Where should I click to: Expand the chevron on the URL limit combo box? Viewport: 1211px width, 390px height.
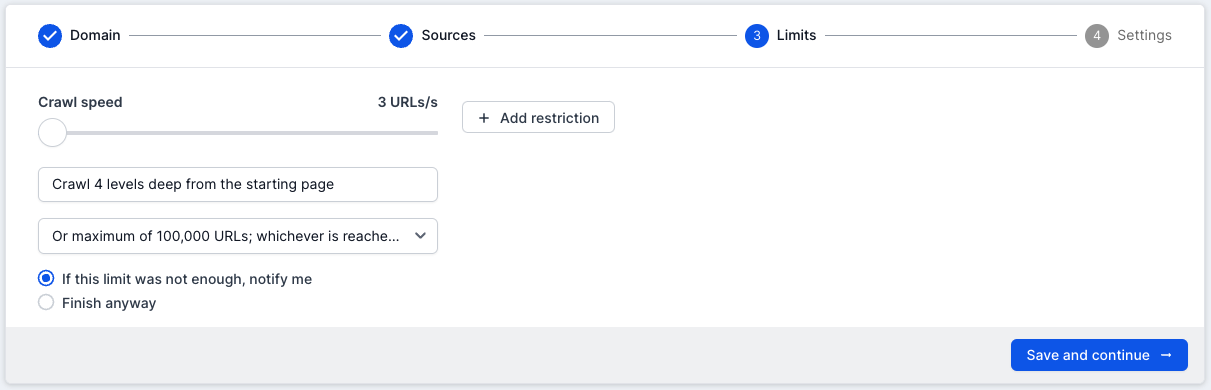[420, 236]
